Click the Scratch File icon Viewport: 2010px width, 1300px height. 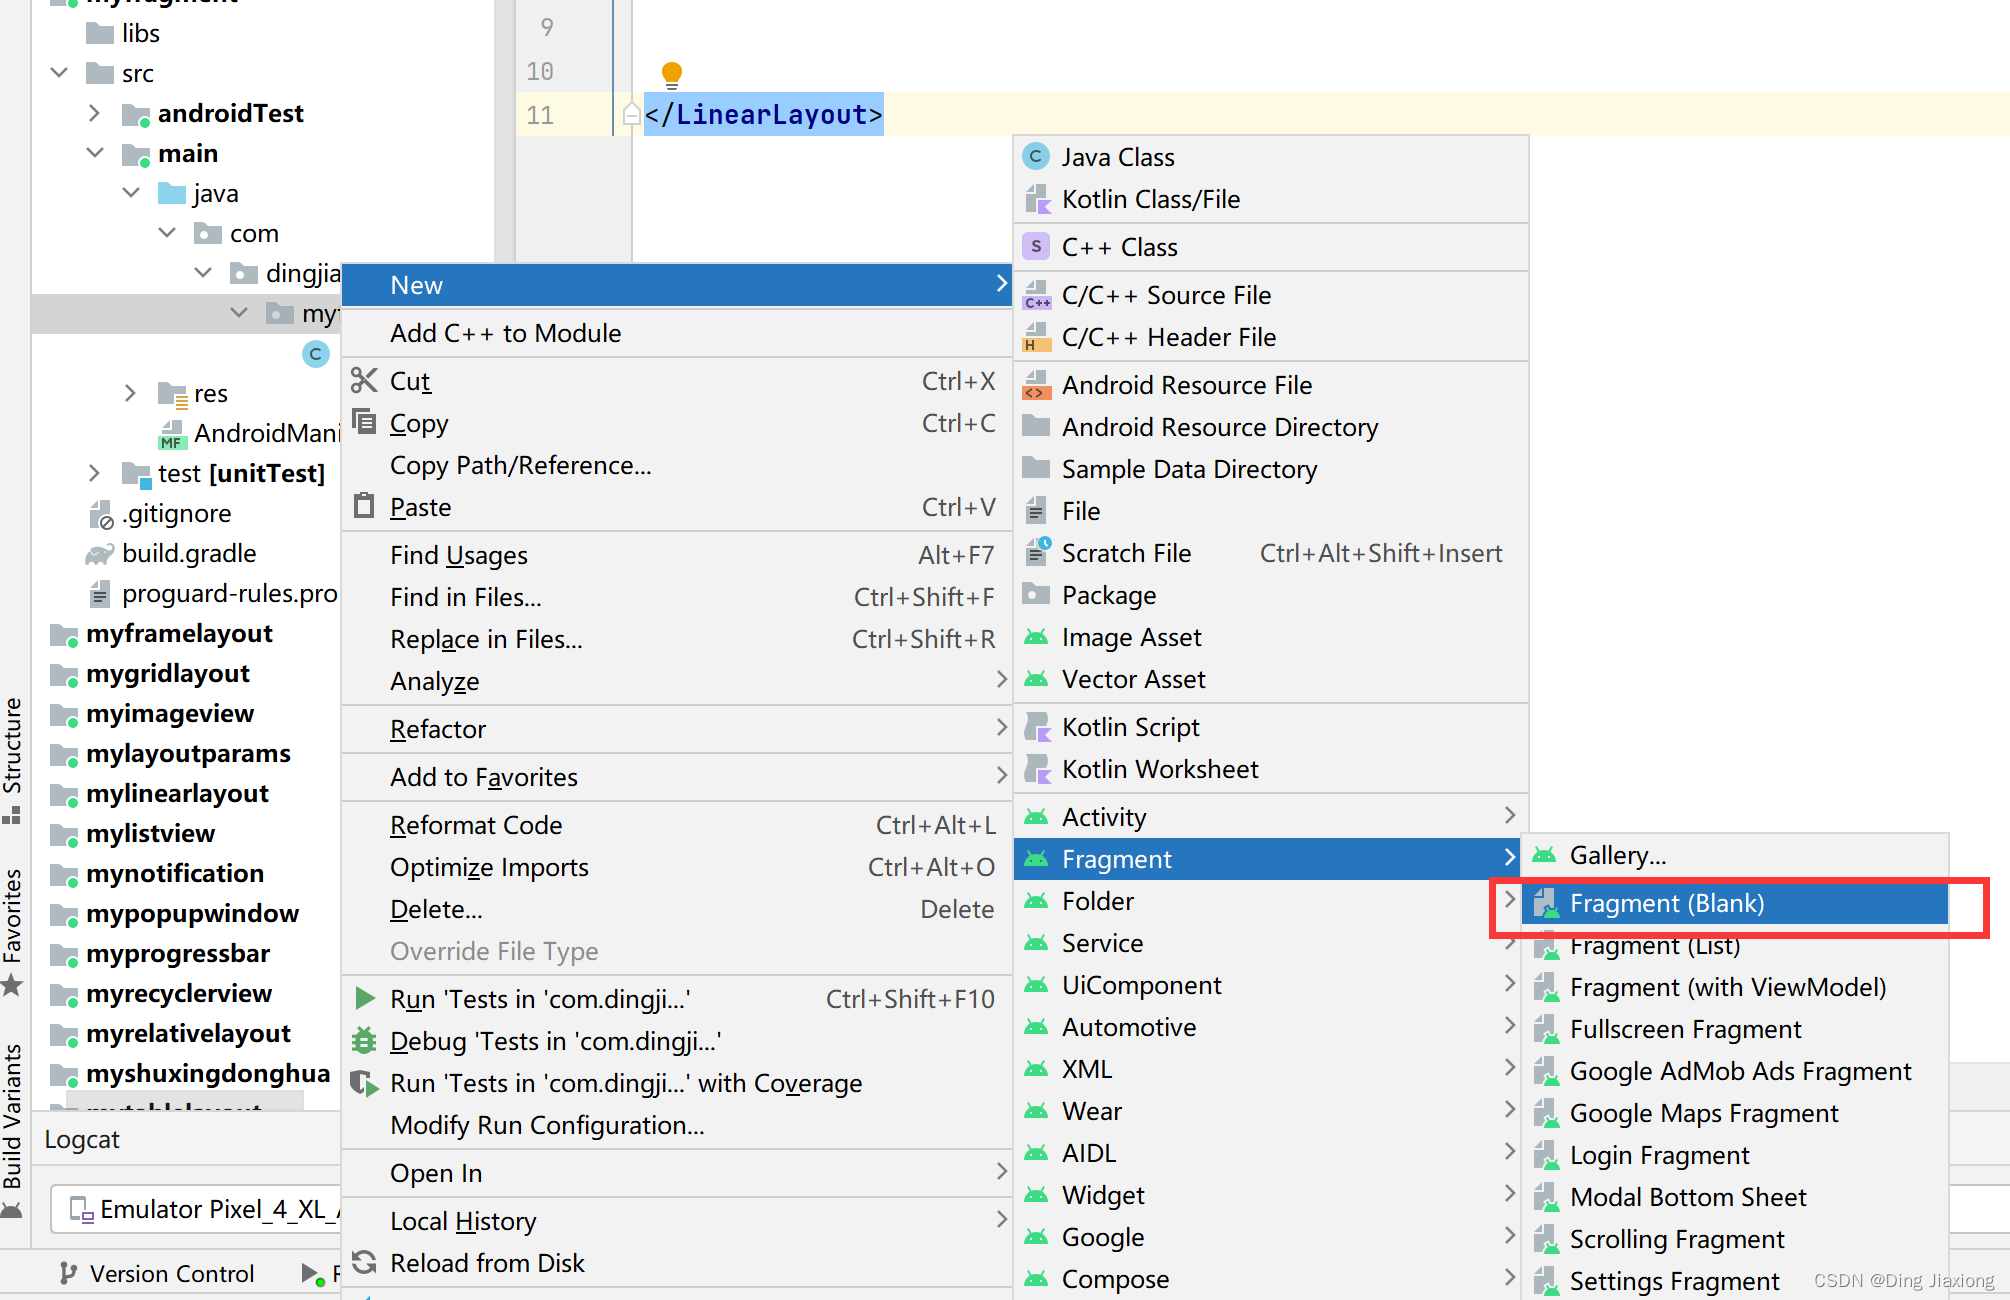point(1037,552)
